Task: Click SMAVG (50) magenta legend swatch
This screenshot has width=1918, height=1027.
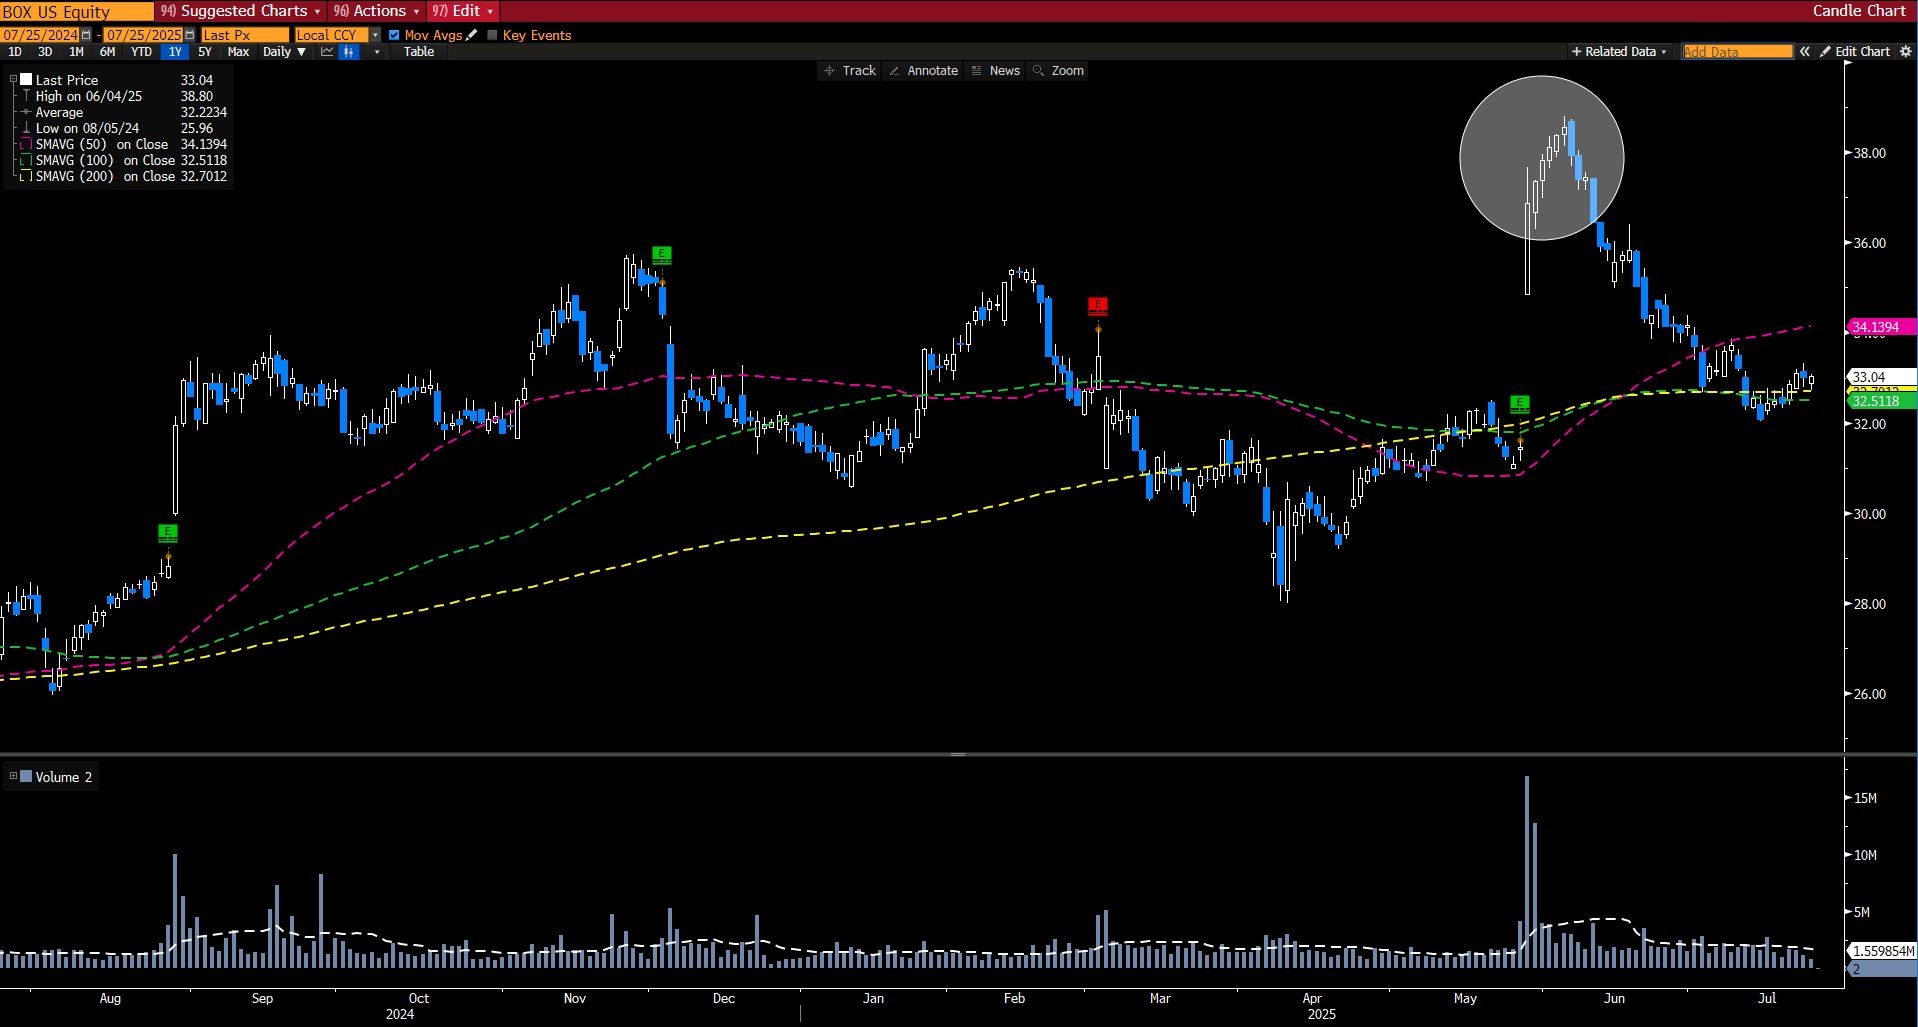Action: tap(26, 144)
